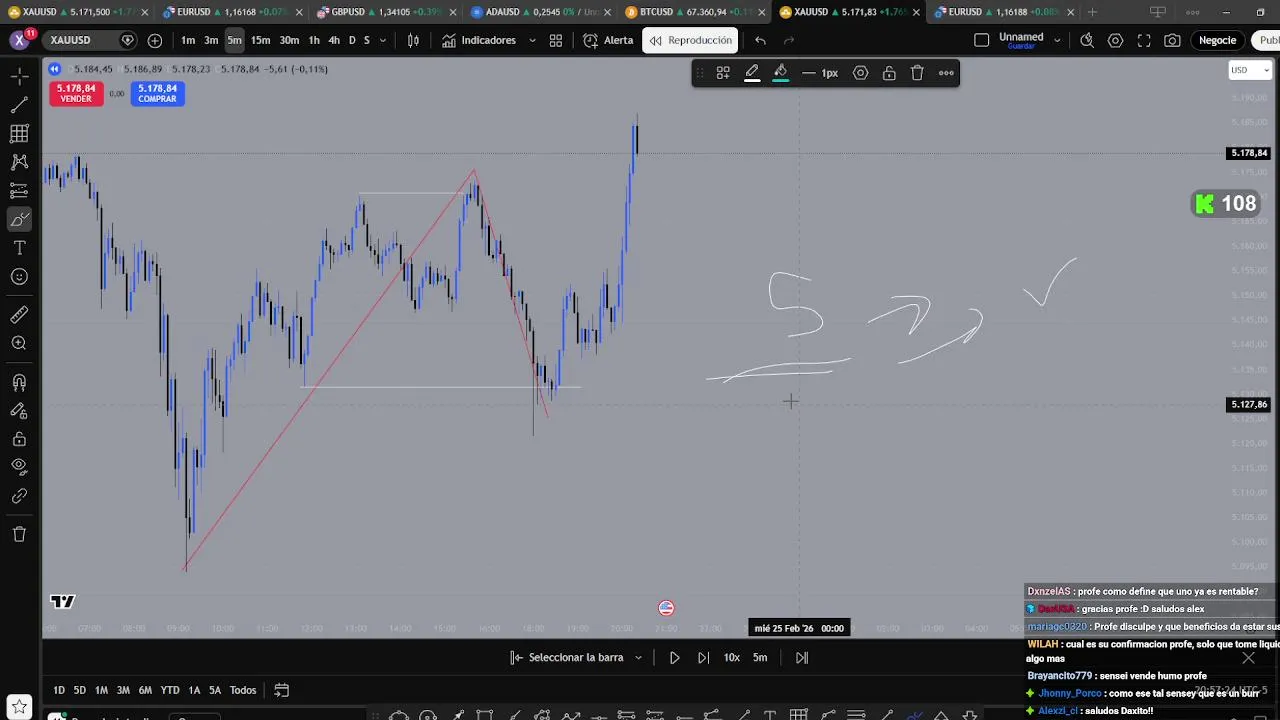Select the Text tool in left sidebar
The height and width of the screenshot is (720, 1280).
(19, 248)
